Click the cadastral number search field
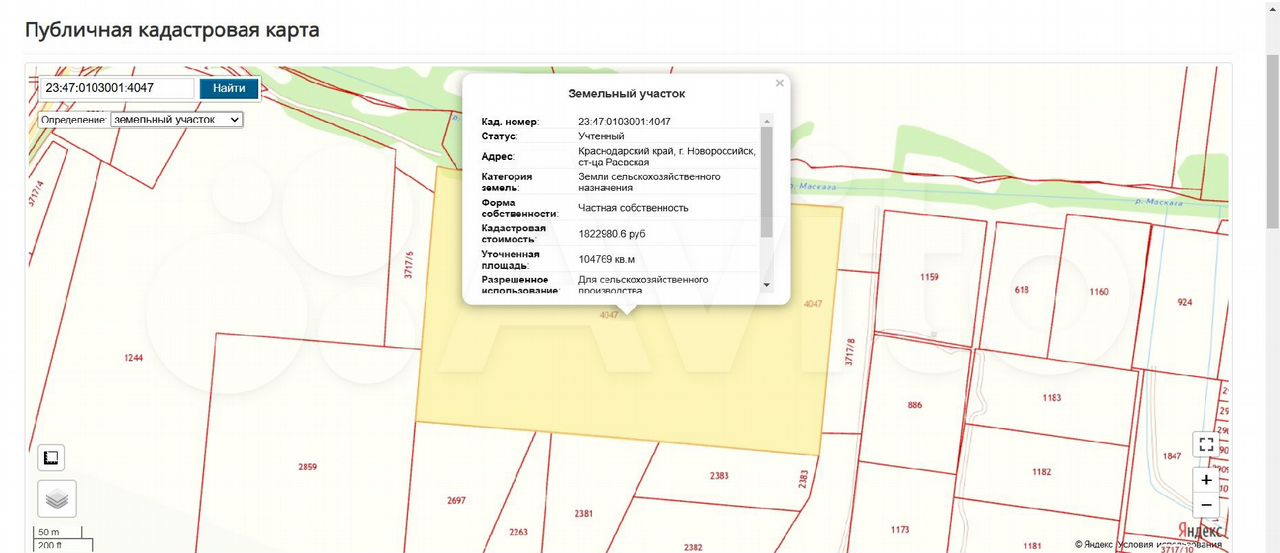1280x553 pixels. click(x=116, y=88)
